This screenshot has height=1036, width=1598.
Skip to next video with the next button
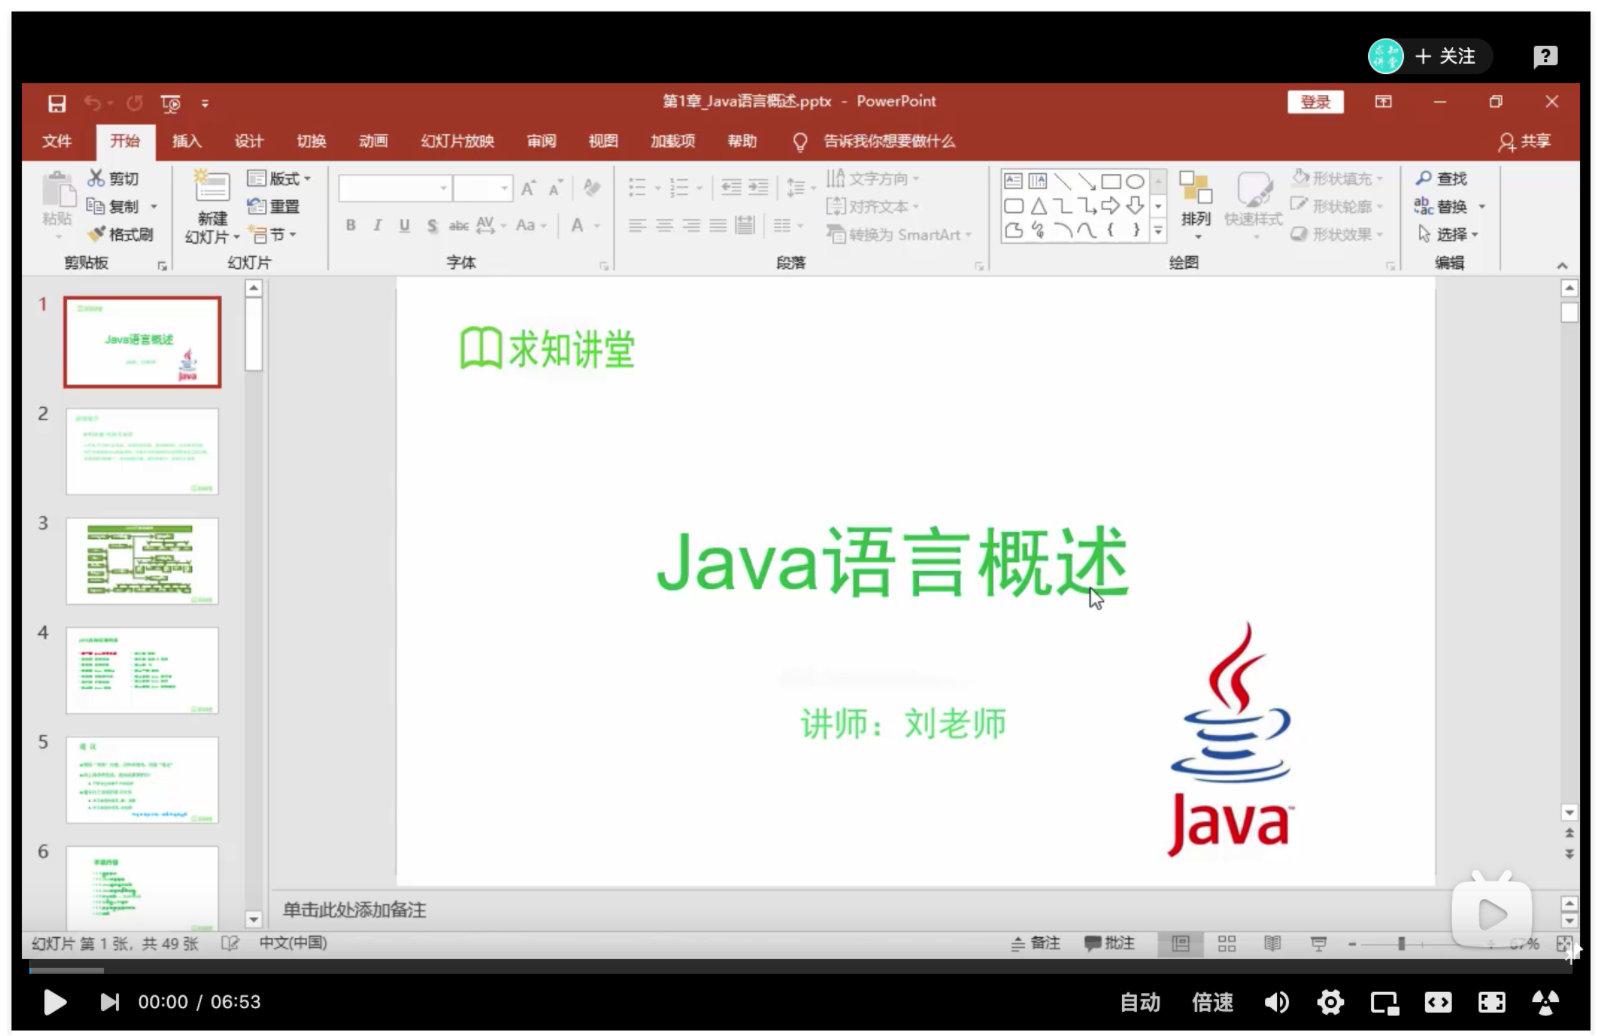(110, 1002)
